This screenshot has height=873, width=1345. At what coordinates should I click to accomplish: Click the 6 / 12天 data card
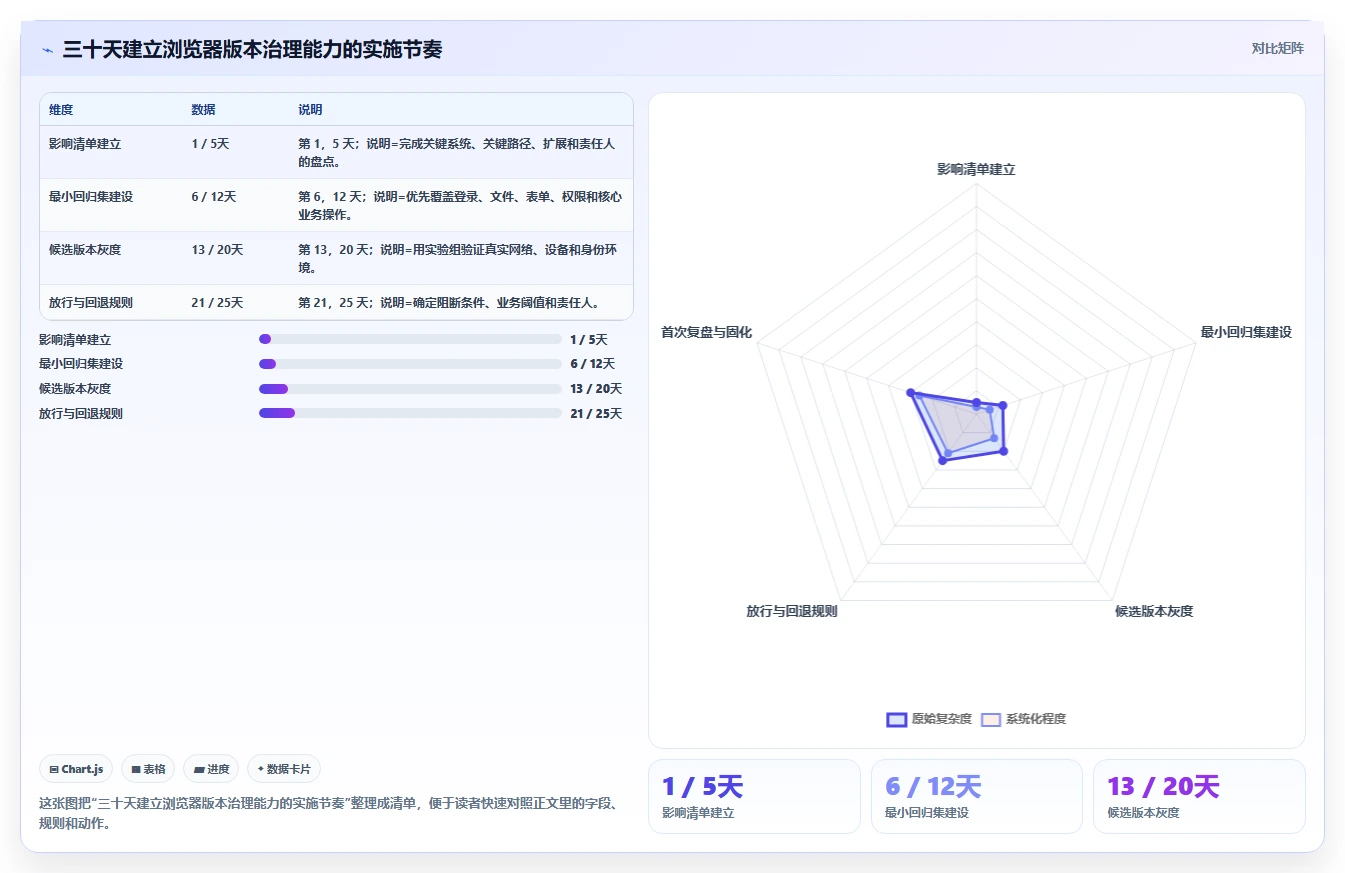(x=976, y=796)
